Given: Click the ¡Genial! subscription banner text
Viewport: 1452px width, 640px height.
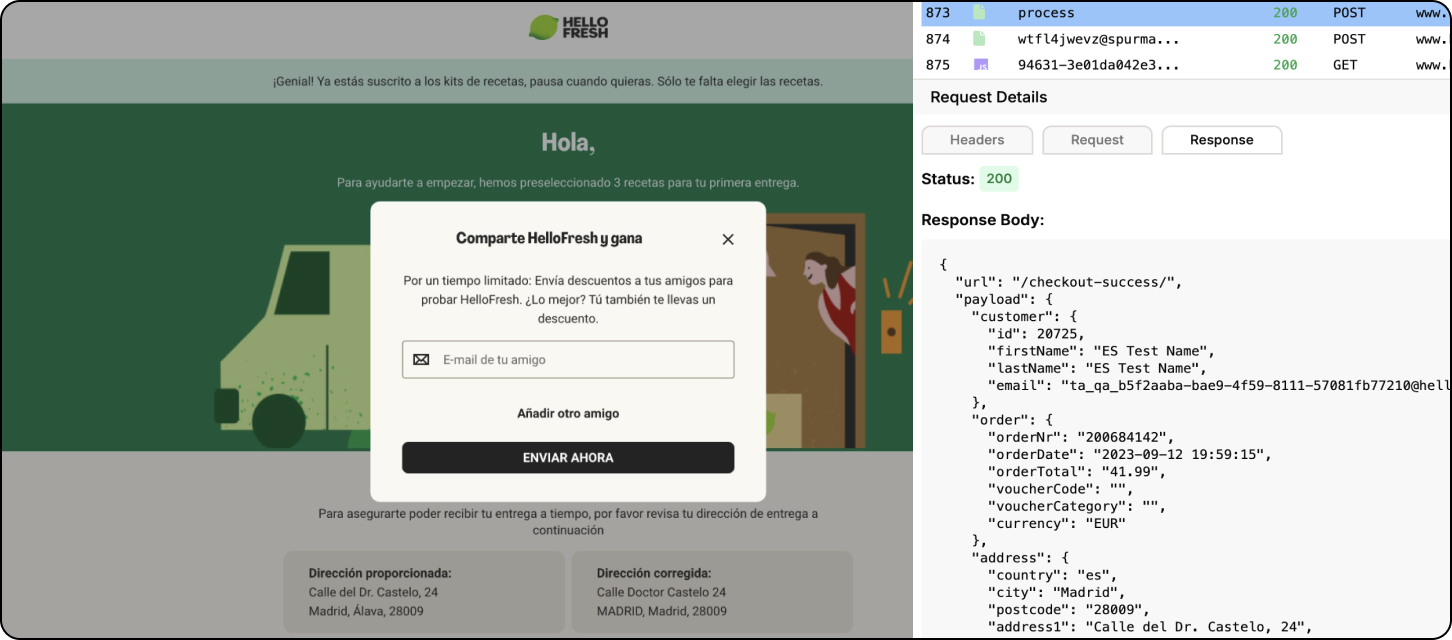Looking at the screenshot, I should pyautogui.click(x=548, y=81).
